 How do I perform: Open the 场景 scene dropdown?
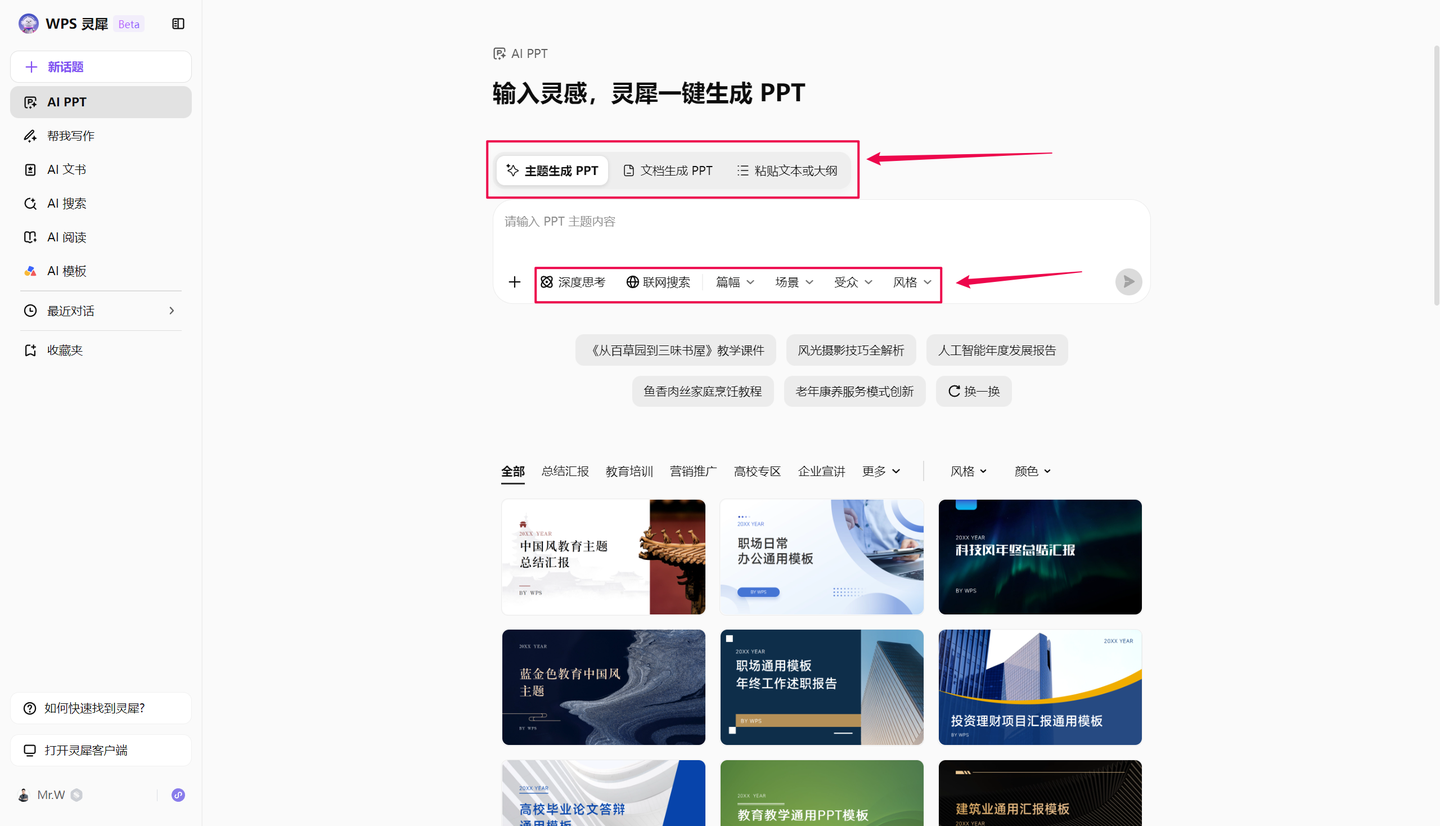[795, 282]
